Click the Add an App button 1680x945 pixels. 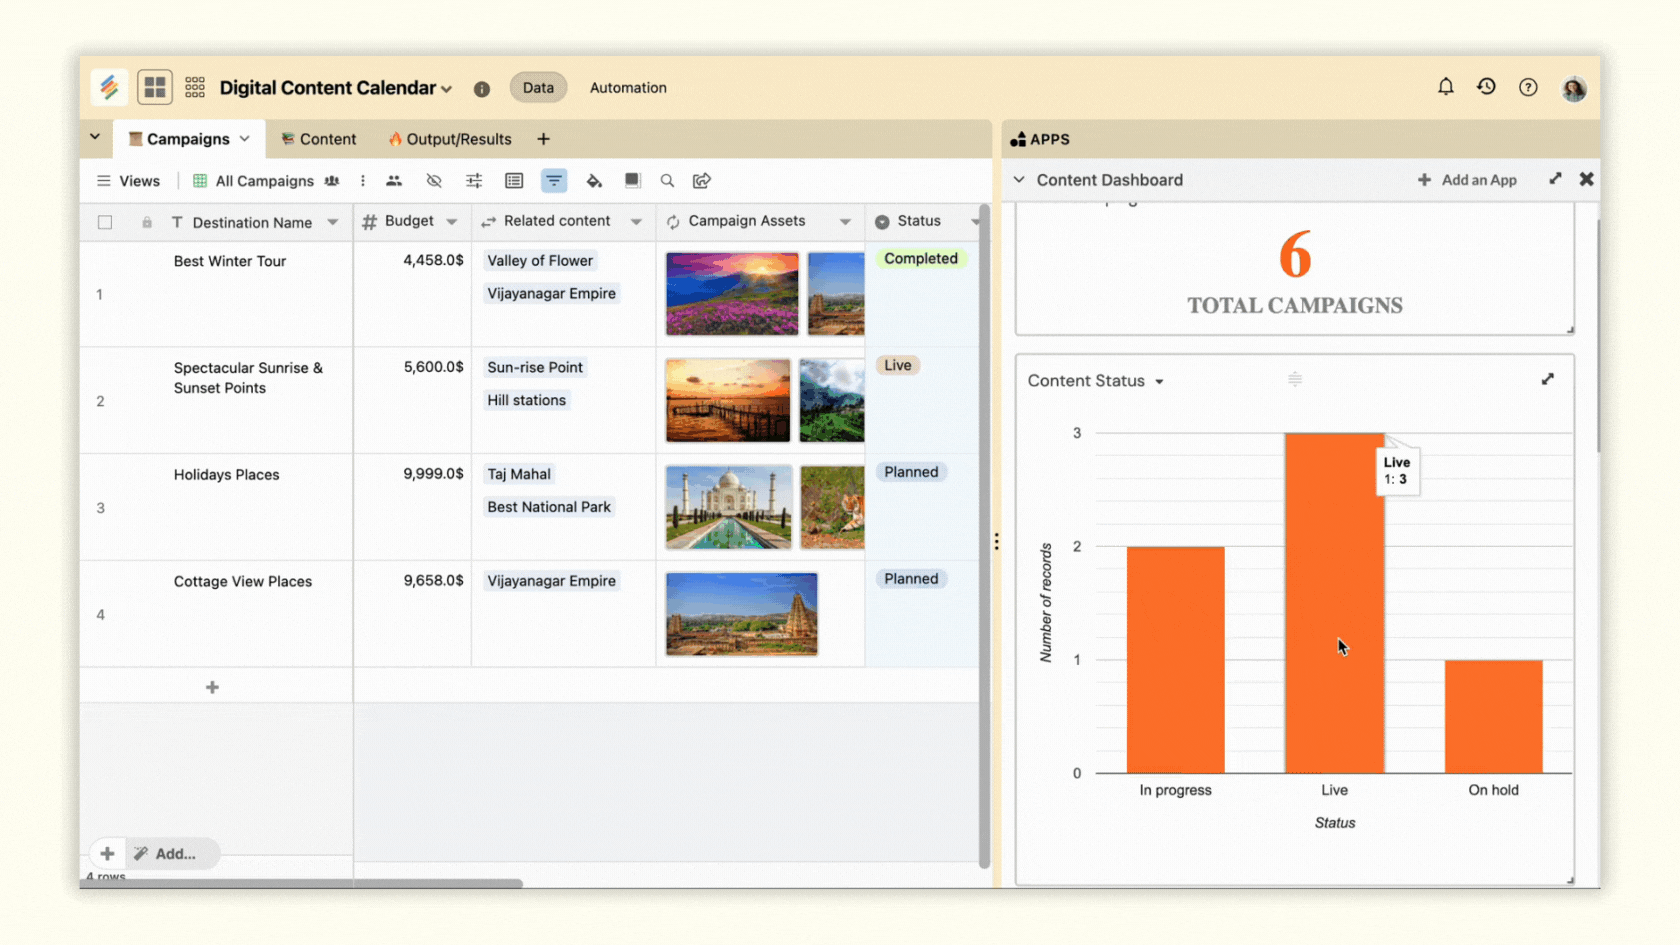pyautogui.click(x=1467, y=180)
